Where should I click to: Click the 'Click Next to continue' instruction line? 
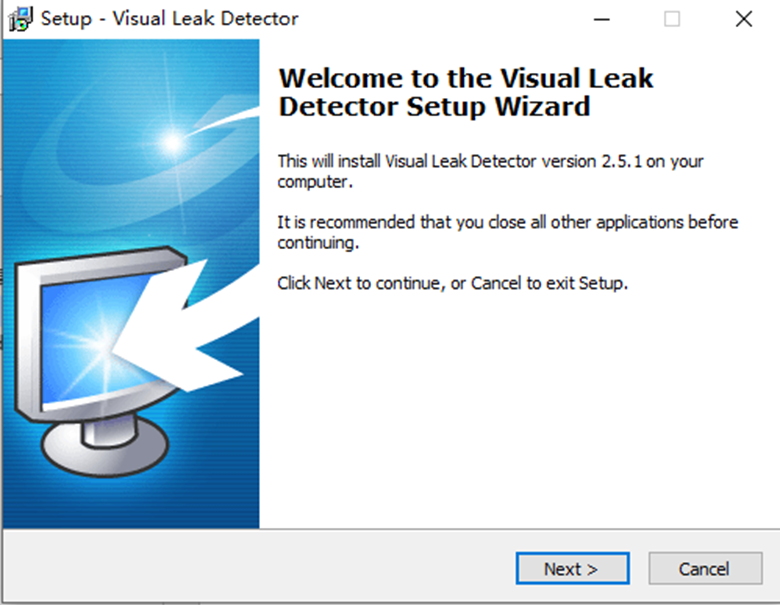pyautogui.click(x=452, y=284)
